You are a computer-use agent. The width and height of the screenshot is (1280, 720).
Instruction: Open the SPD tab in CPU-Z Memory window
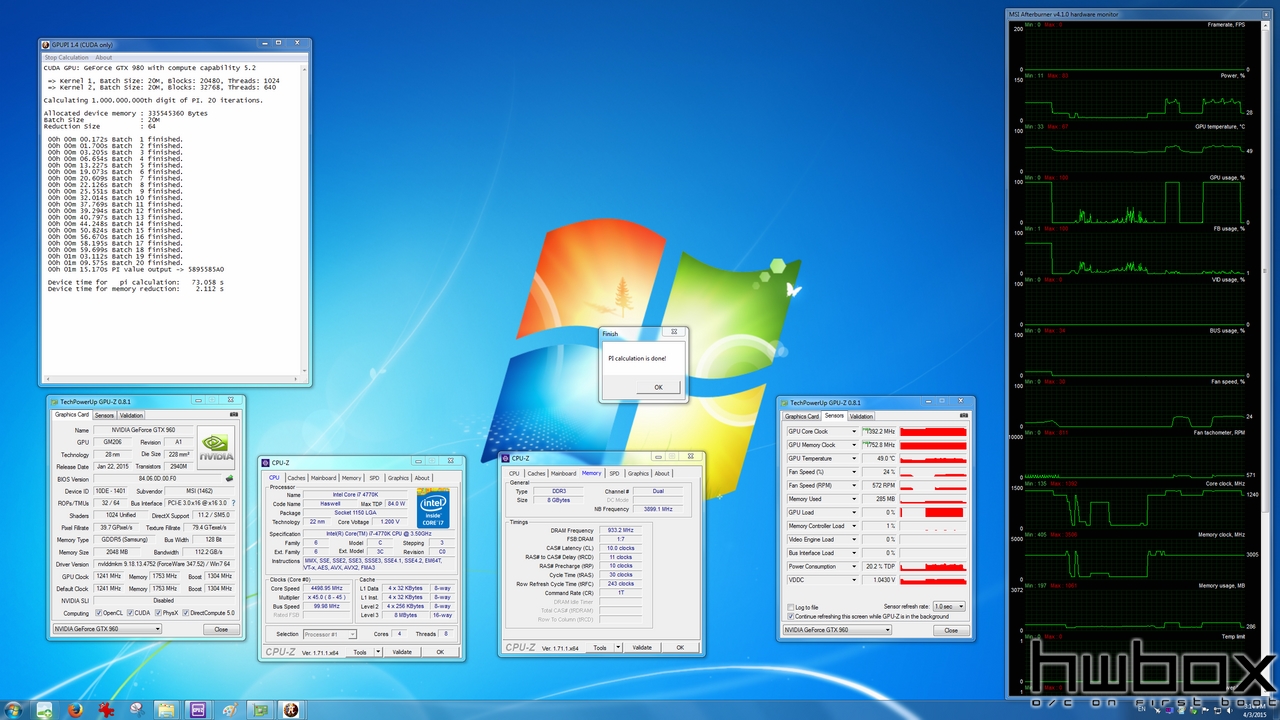pyautogui.click(x=615, y=473)
